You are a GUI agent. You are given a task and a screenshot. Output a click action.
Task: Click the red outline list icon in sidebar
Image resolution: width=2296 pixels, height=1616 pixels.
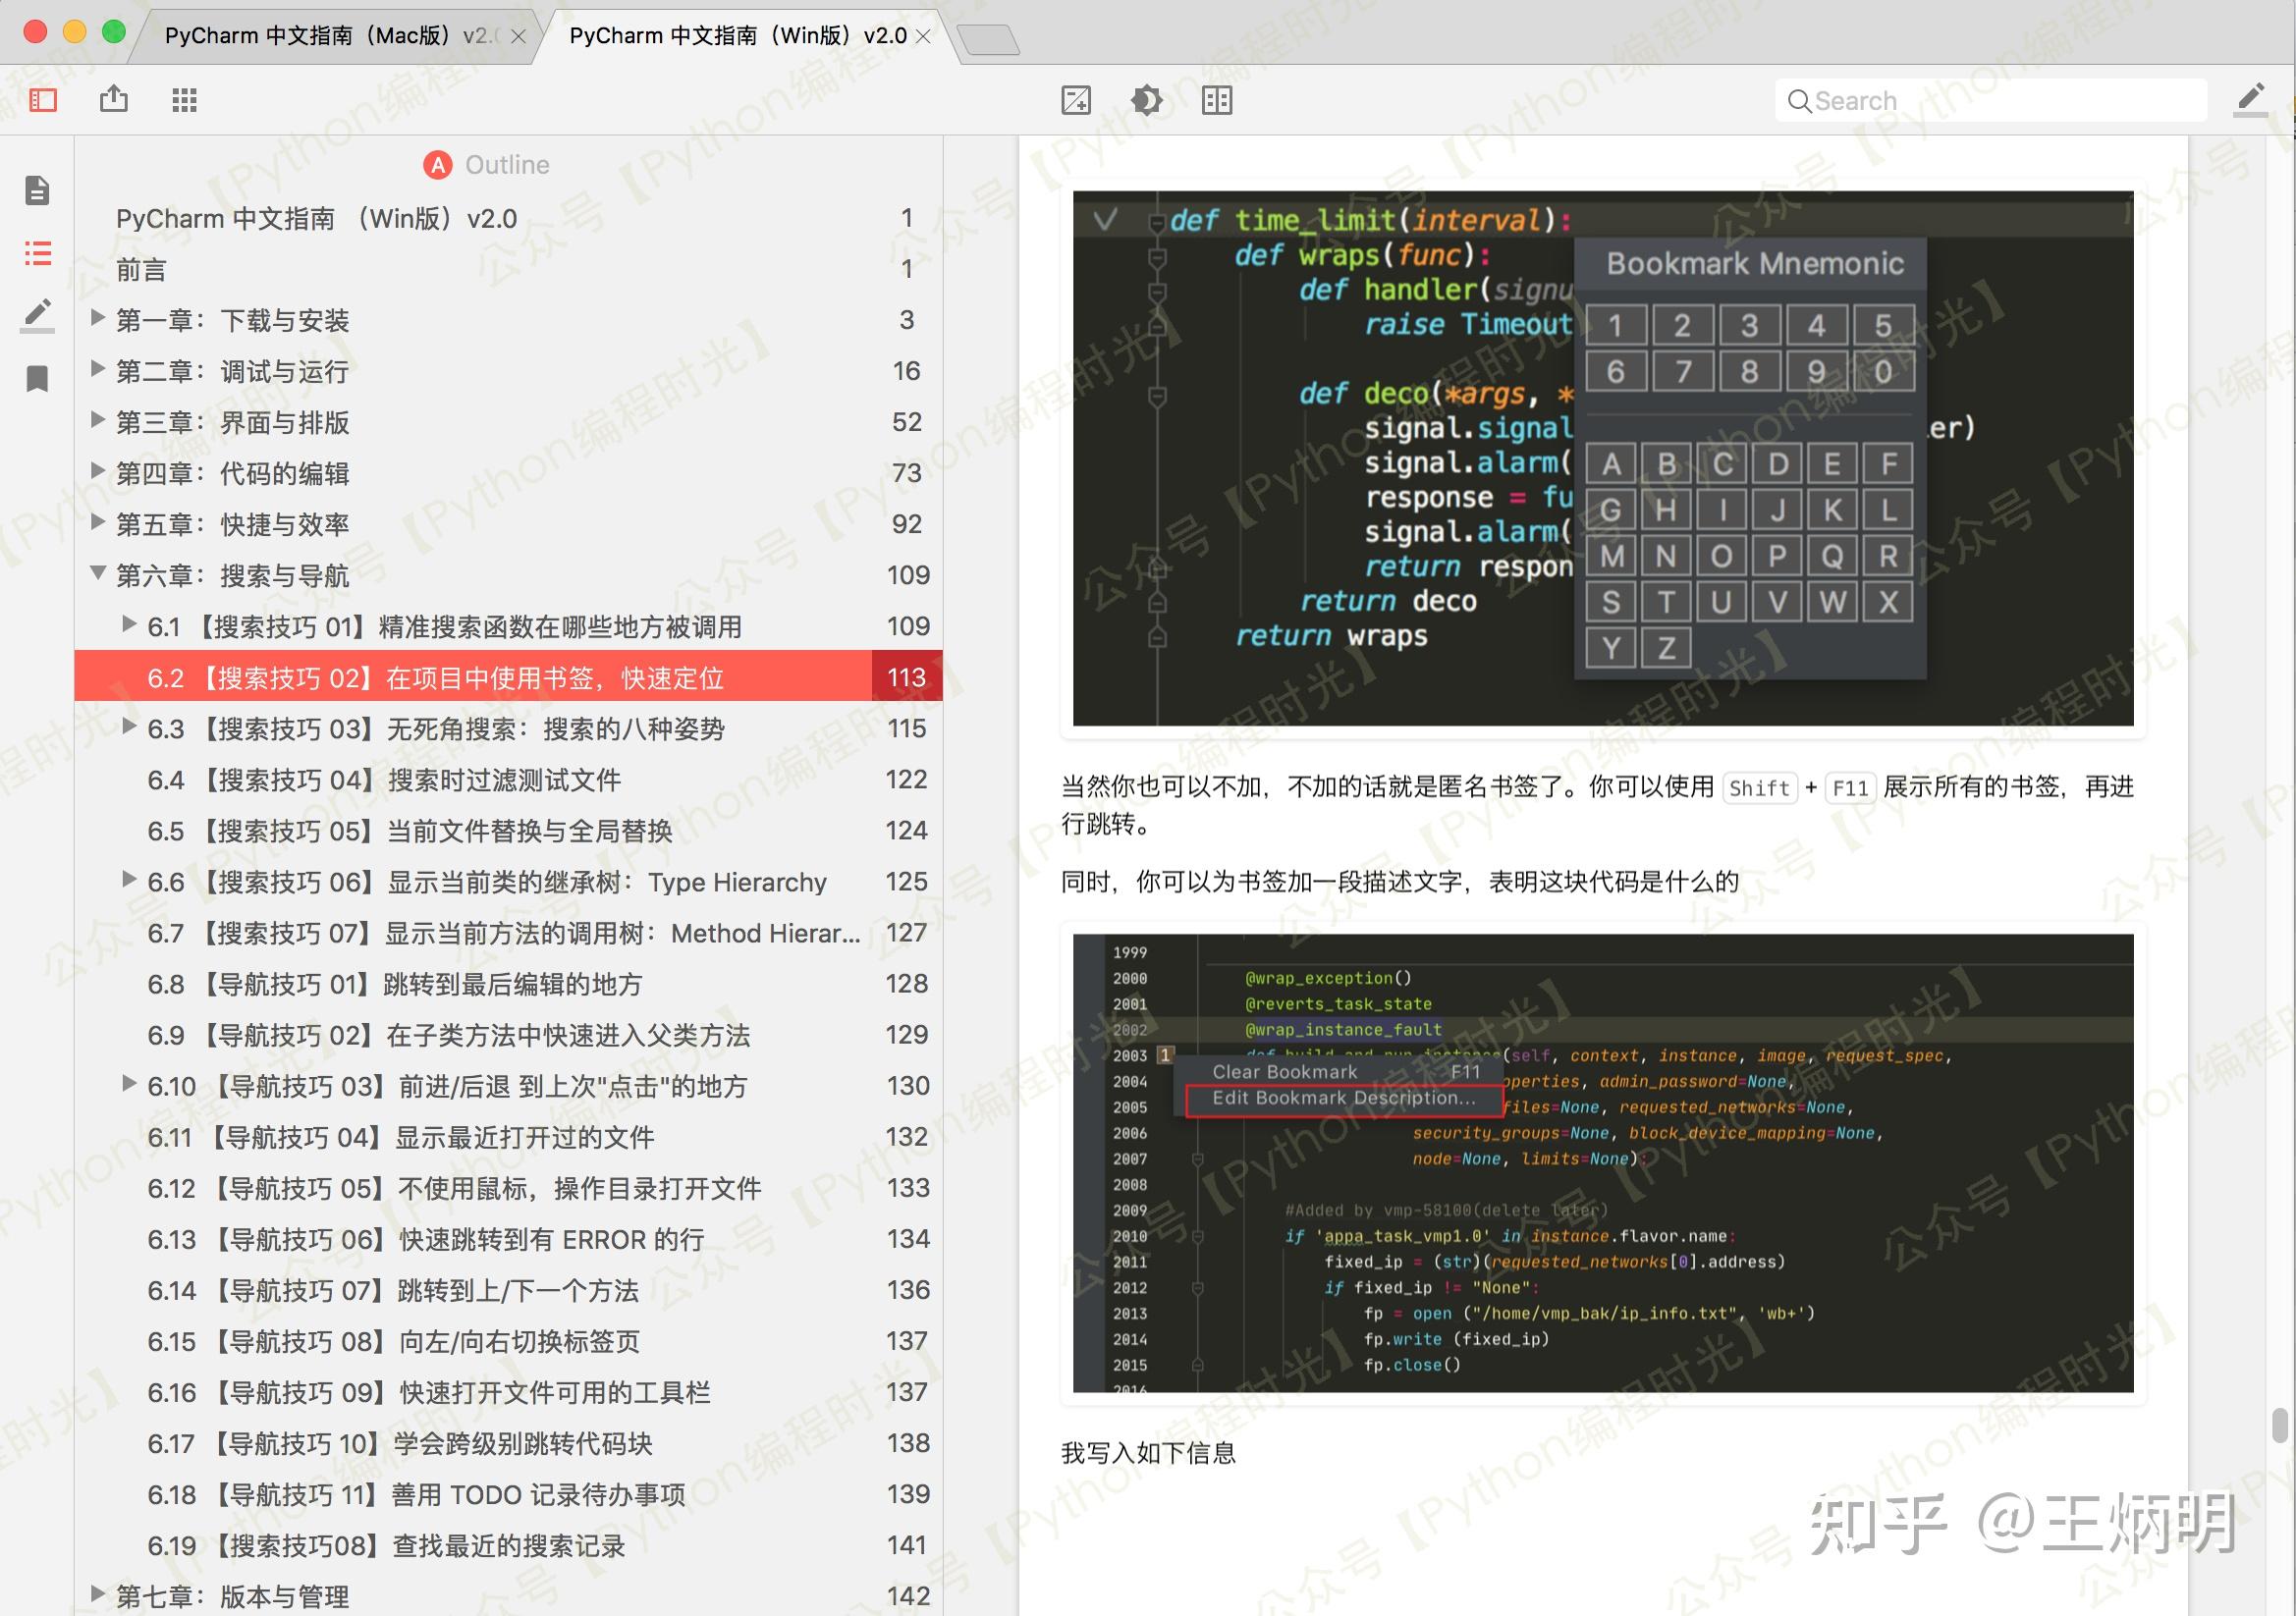pos(38,255)
